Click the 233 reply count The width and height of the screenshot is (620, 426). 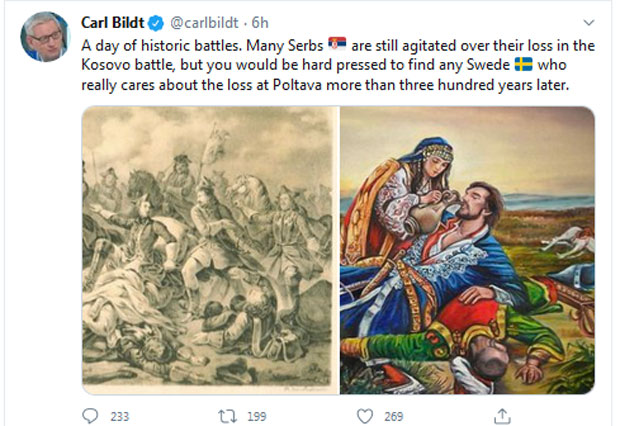pyautogui.click(x=119, y=414)
